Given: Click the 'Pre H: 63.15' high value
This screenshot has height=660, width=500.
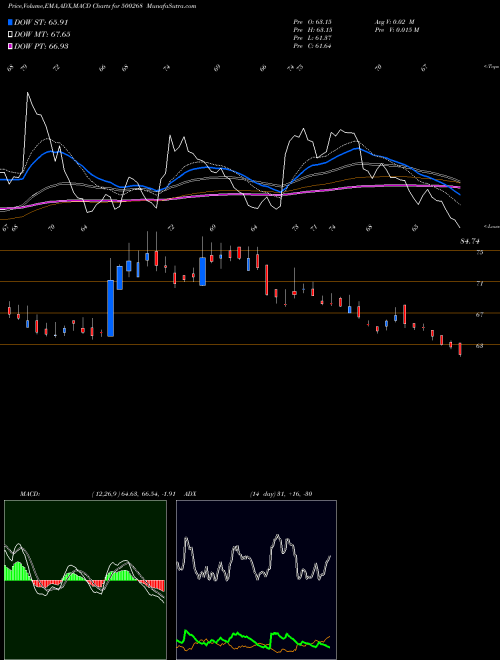Looking at the screenshot, I should tap(313, 30).
